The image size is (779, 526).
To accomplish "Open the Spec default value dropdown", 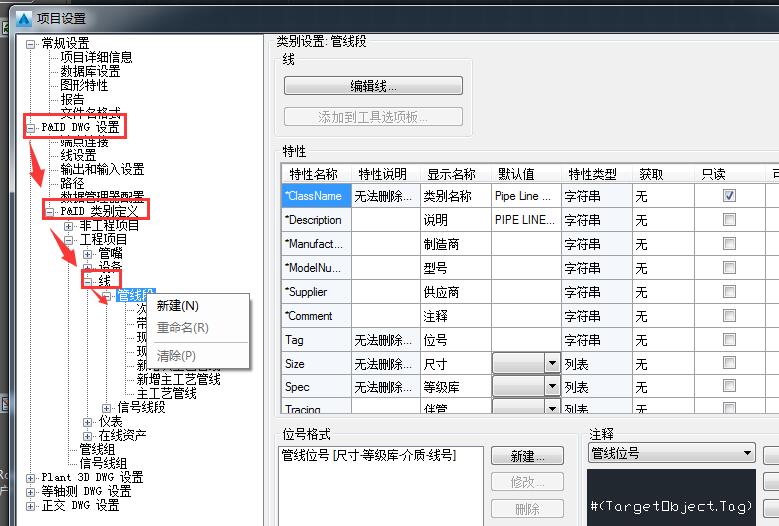I will (552, 386).
